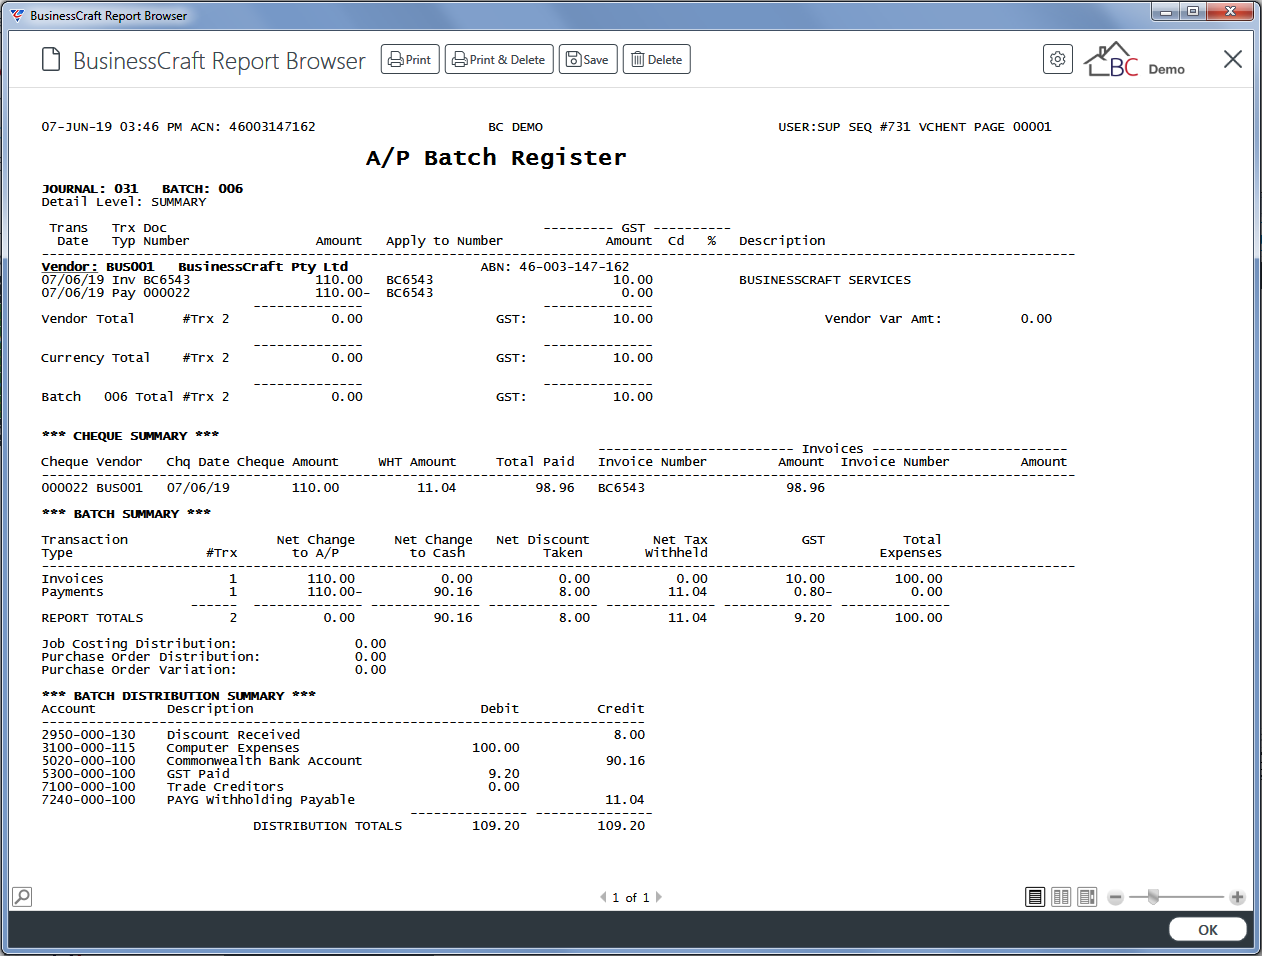The width and height of the screenshot is (1262, 956).
Task: Click the JOURNAL: 031 label
Action: (90, 189)
